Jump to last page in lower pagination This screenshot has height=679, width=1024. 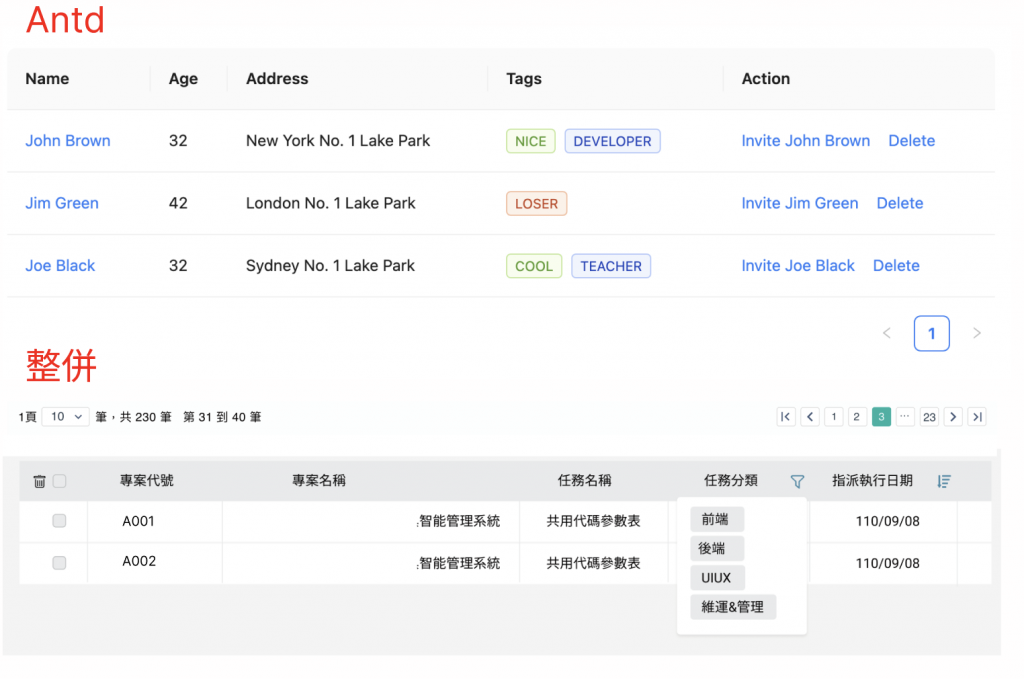tap(978, 417)
